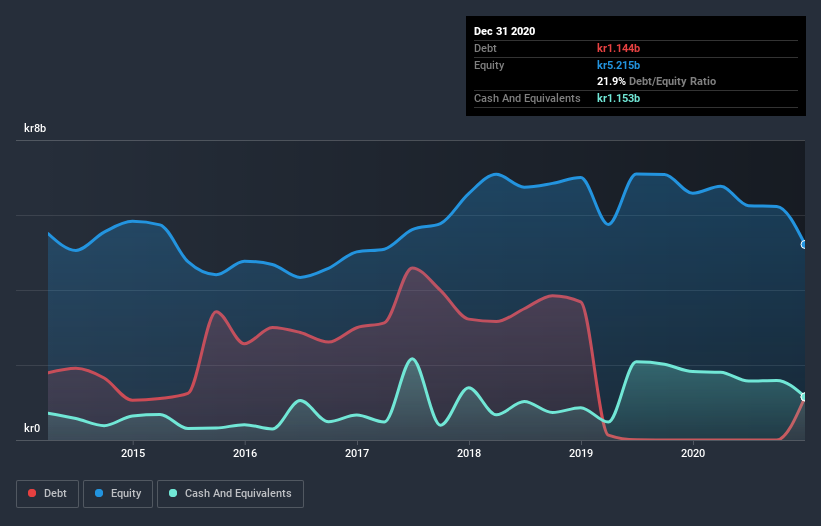Click the teal Cash And Equivalents legend dot
821x526 pixels.
173,493
